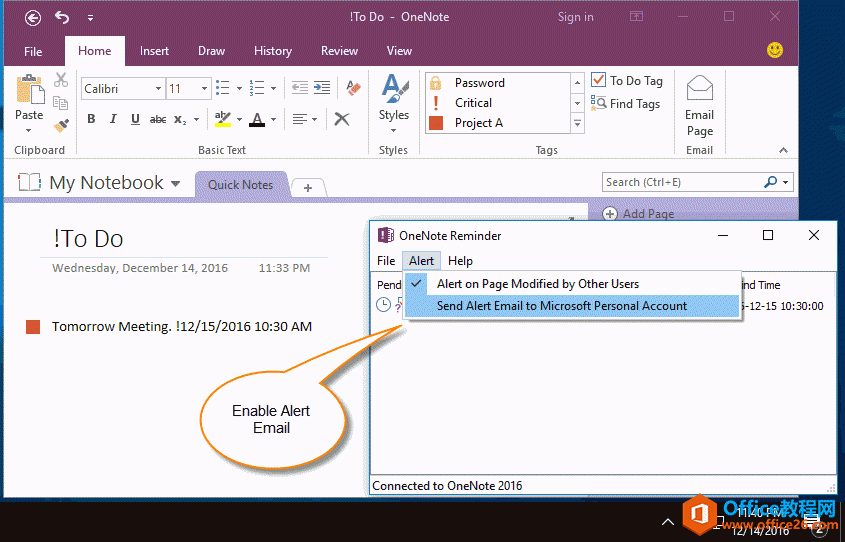The height and width of the screenshot is (542, 845).
Task: Toggle the To Do Tag checkbox
Action: click(599, 80)
